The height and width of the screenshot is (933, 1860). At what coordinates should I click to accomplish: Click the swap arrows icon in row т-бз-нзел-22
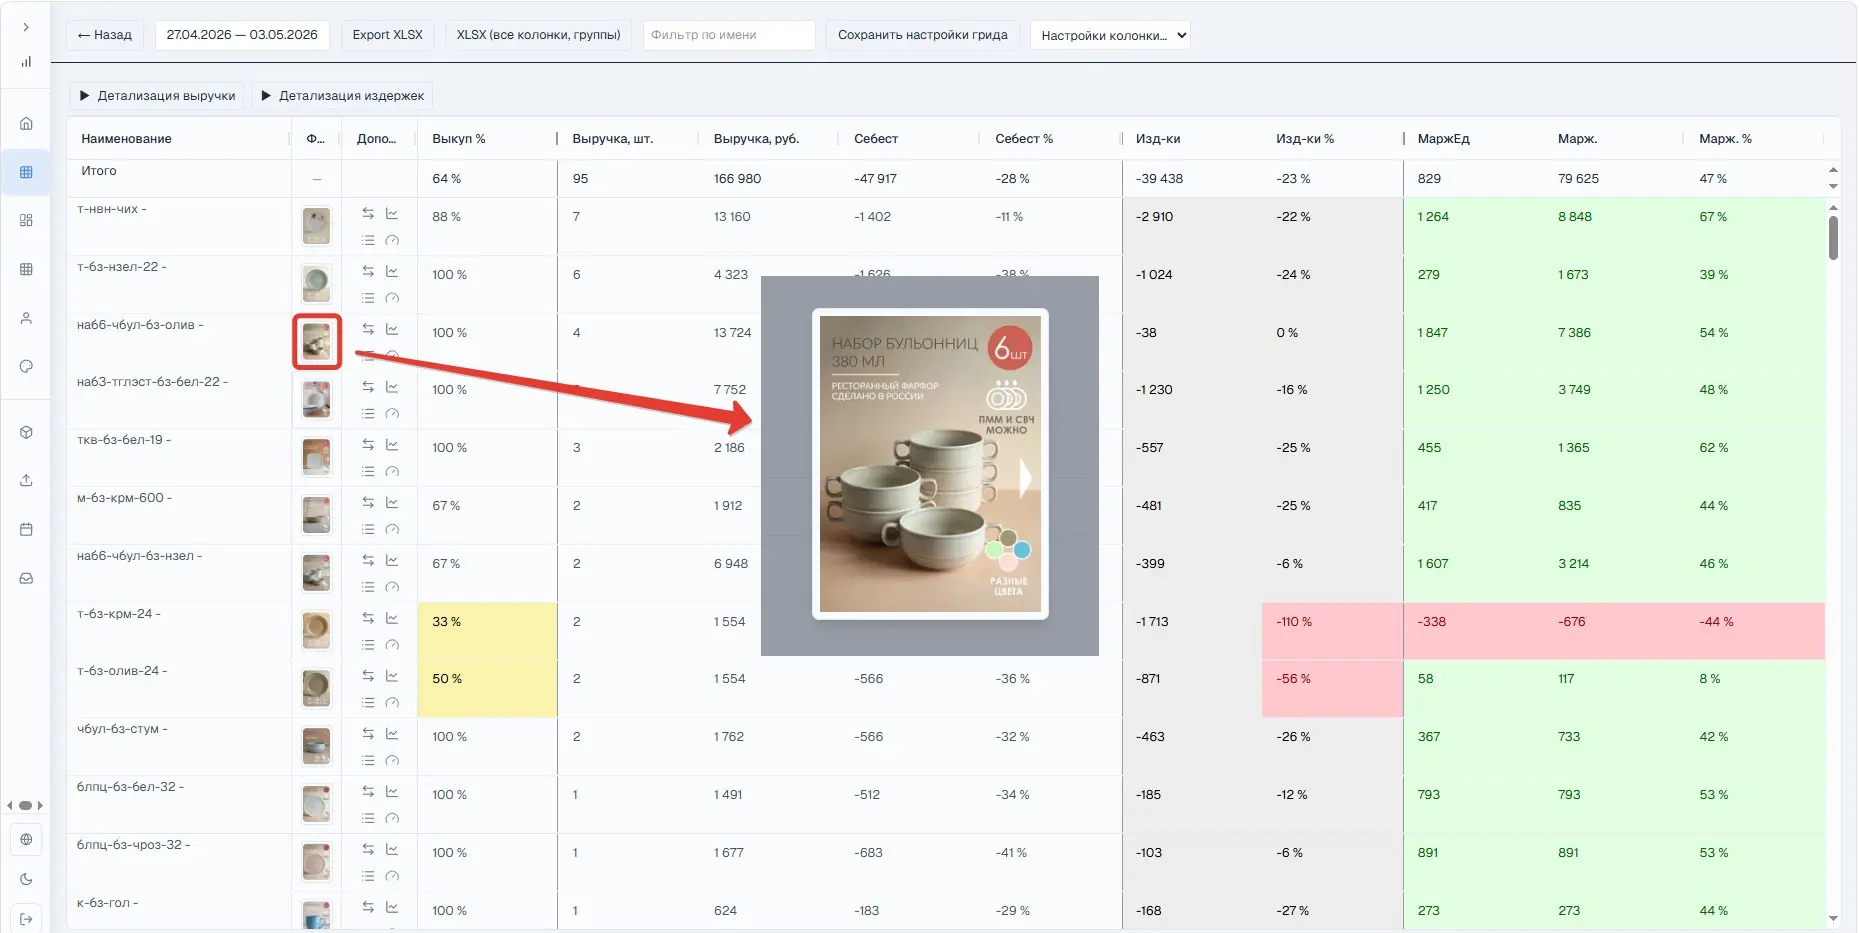368,271
